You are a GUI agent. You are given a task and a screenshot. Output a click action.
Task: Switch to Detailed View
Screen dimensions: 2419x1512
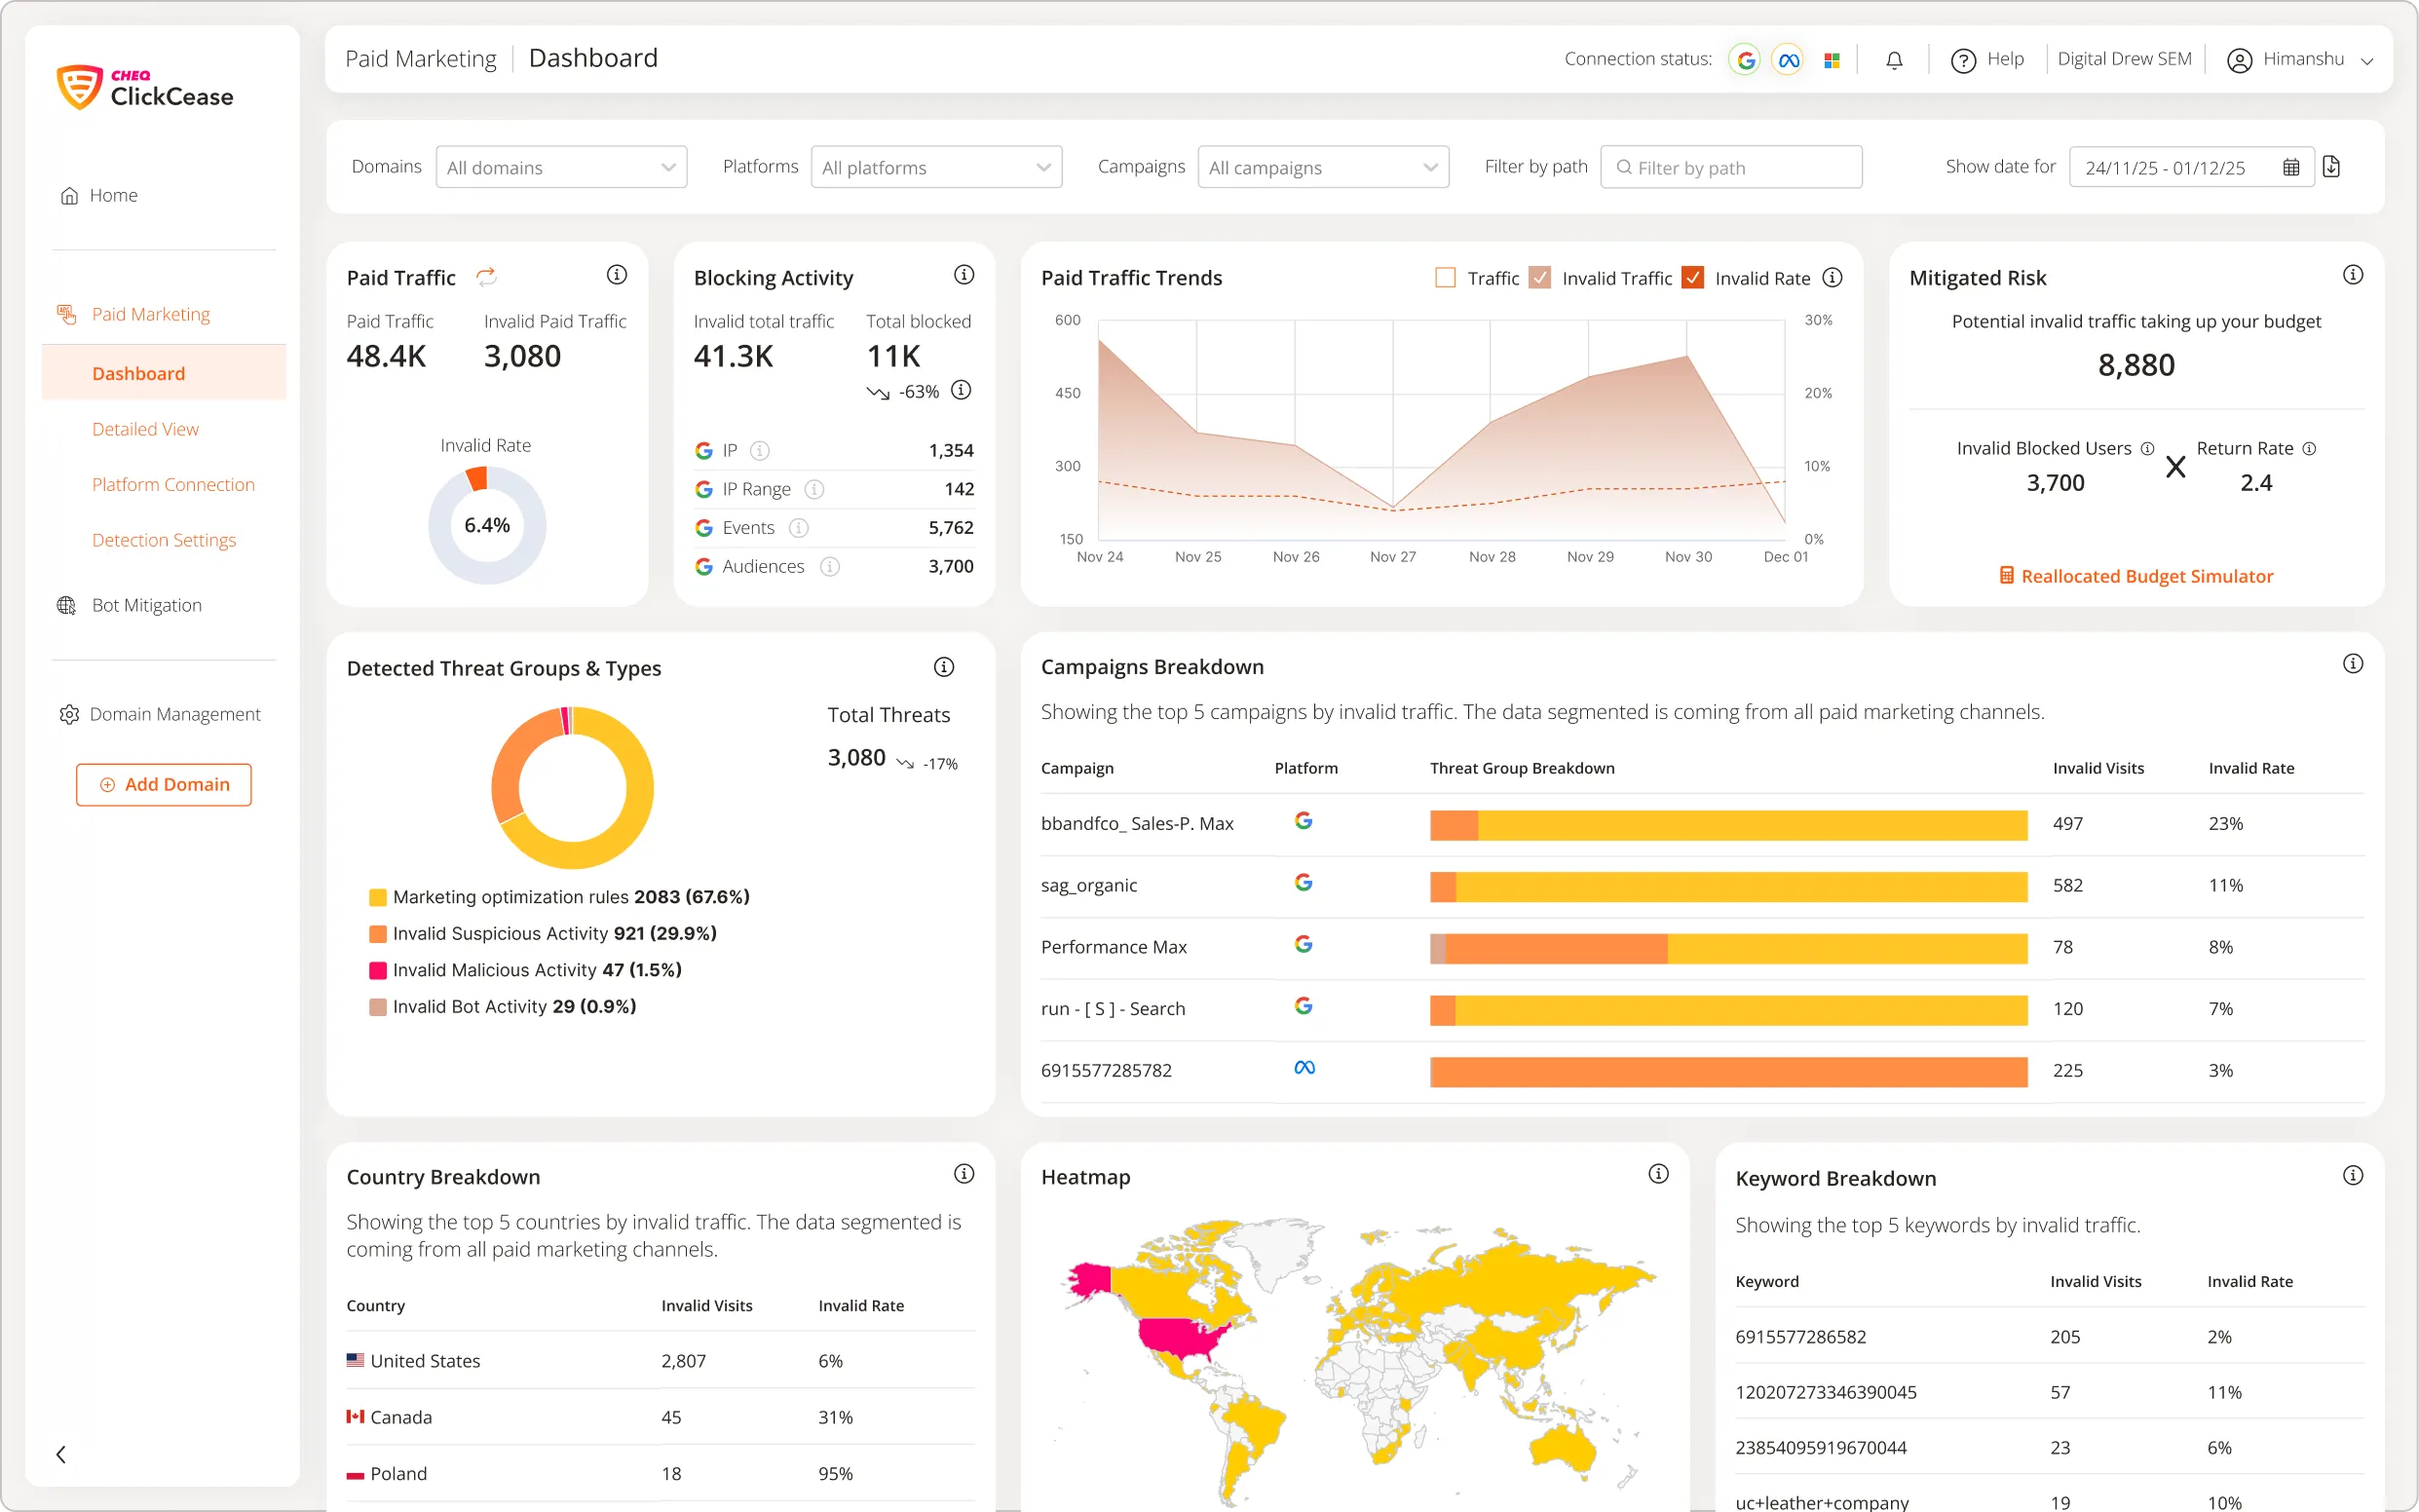145,428
